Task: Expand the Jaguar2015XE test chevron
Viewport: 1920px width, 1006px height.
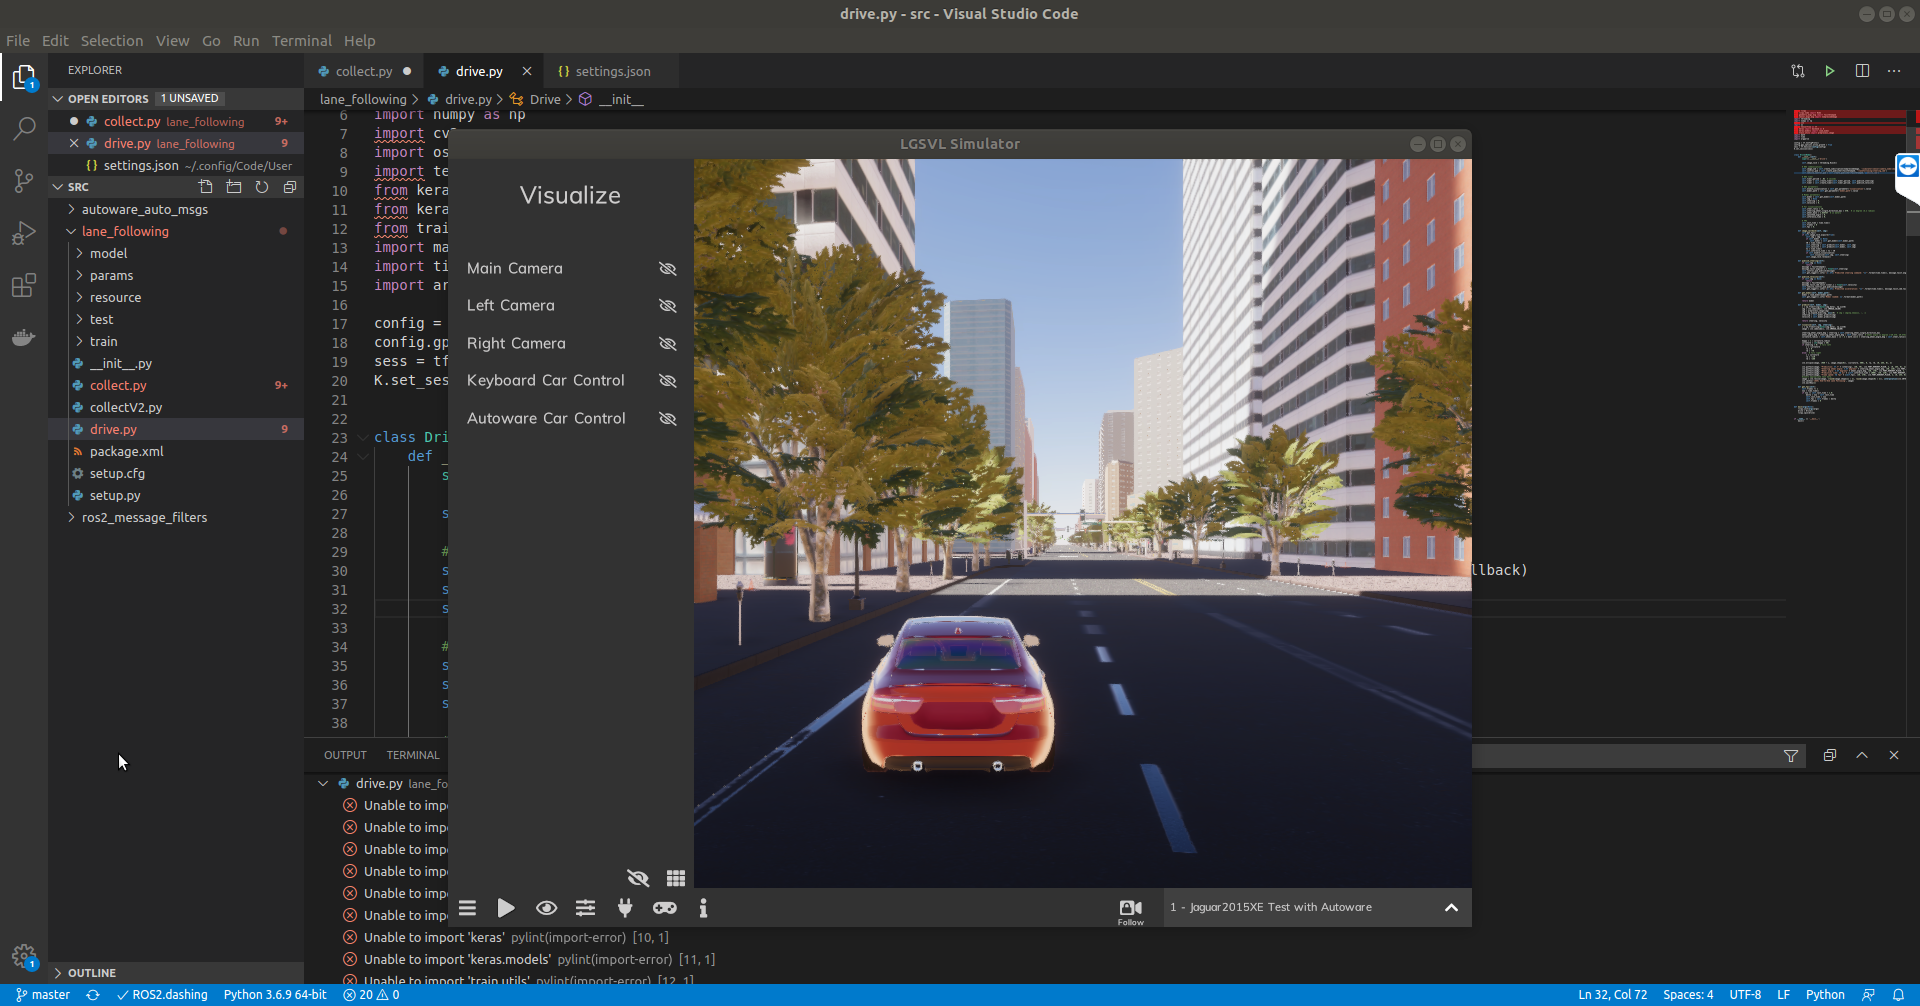Action: tap(1450, 907)
